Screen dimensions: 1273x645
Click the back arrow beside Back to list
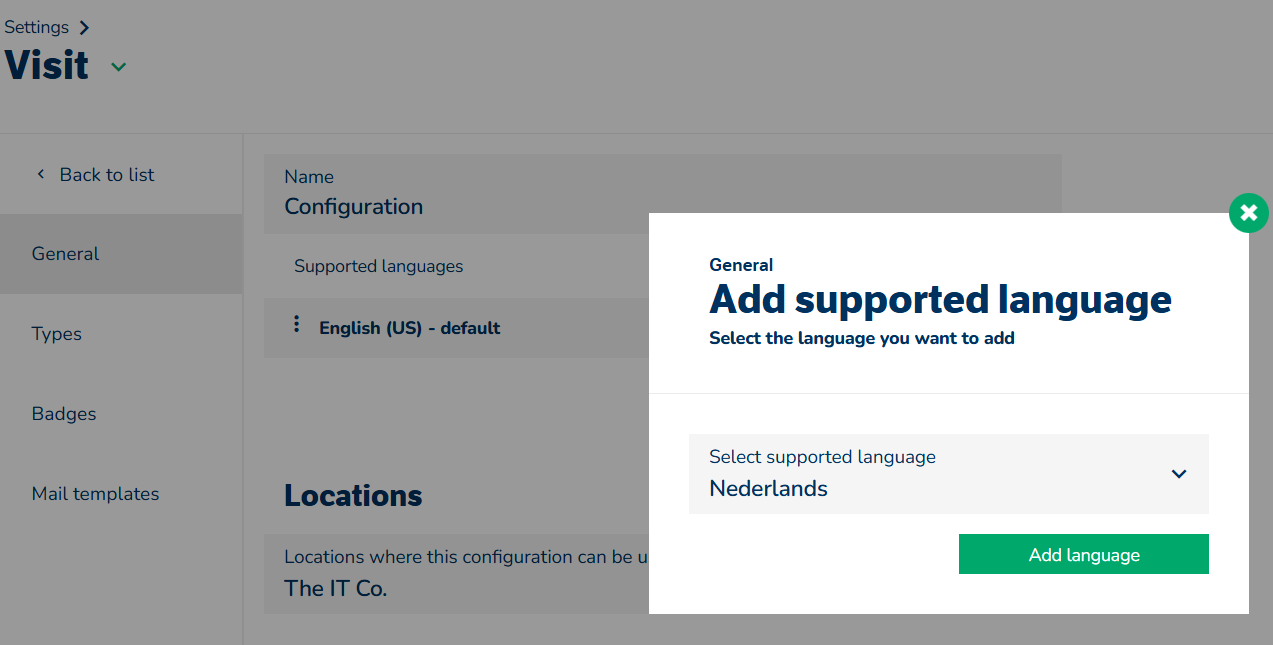41,174
